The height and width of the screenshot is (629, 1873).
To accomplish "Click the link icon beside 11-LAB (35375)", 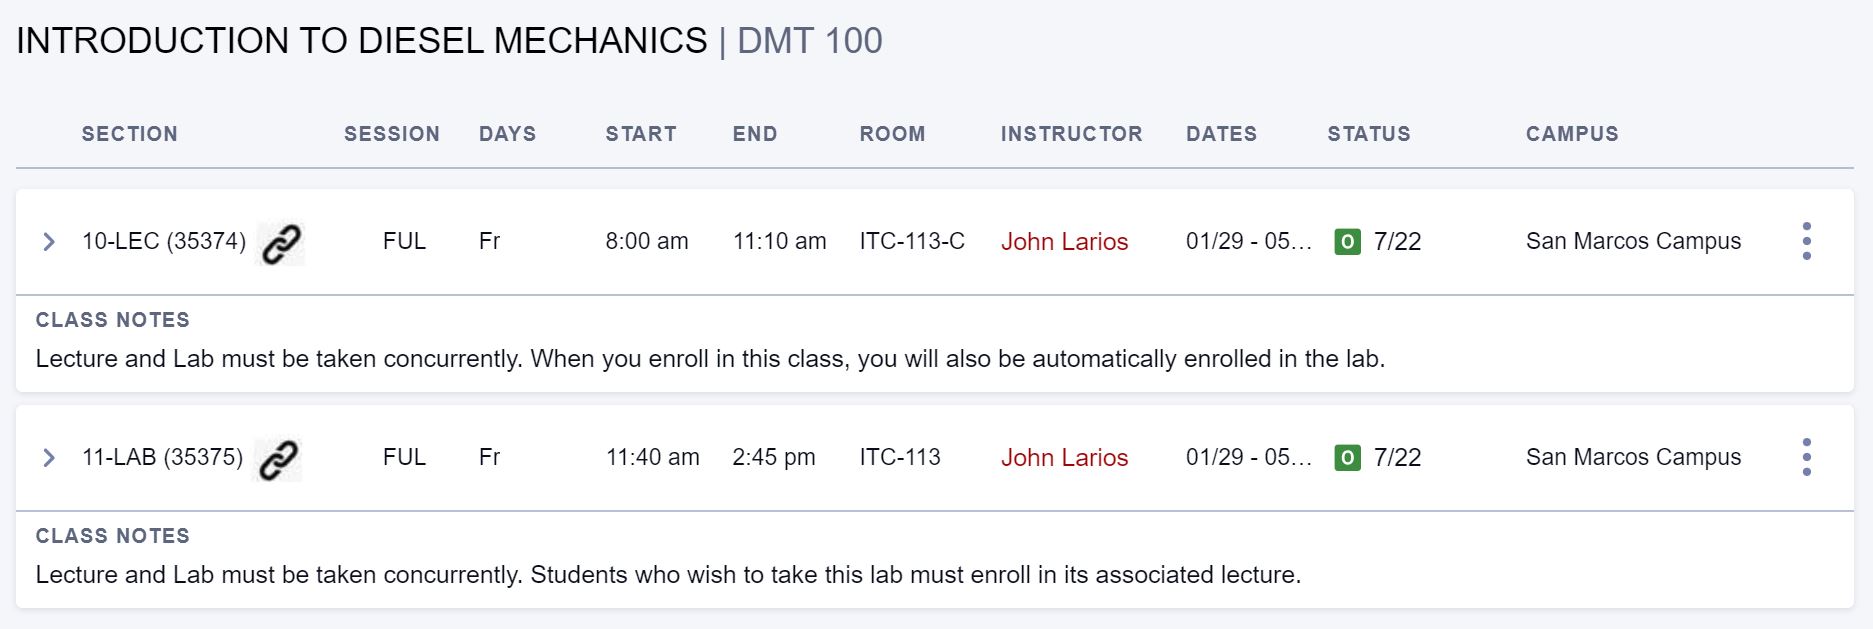I will pyautogui.click(x=278, y=459).
